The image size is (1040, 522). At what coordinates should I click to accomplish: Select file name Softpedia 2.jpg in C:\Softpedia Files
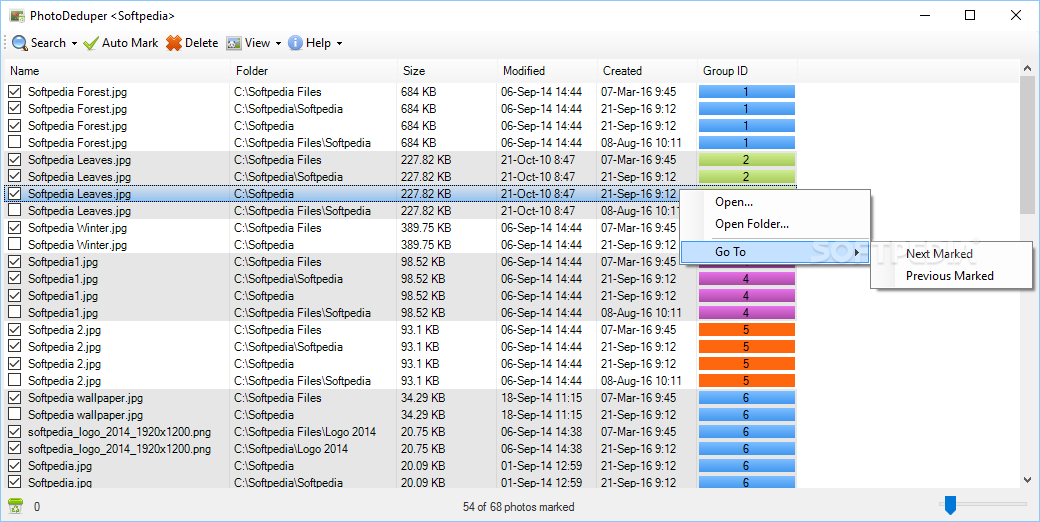click(x=64, y=330)
